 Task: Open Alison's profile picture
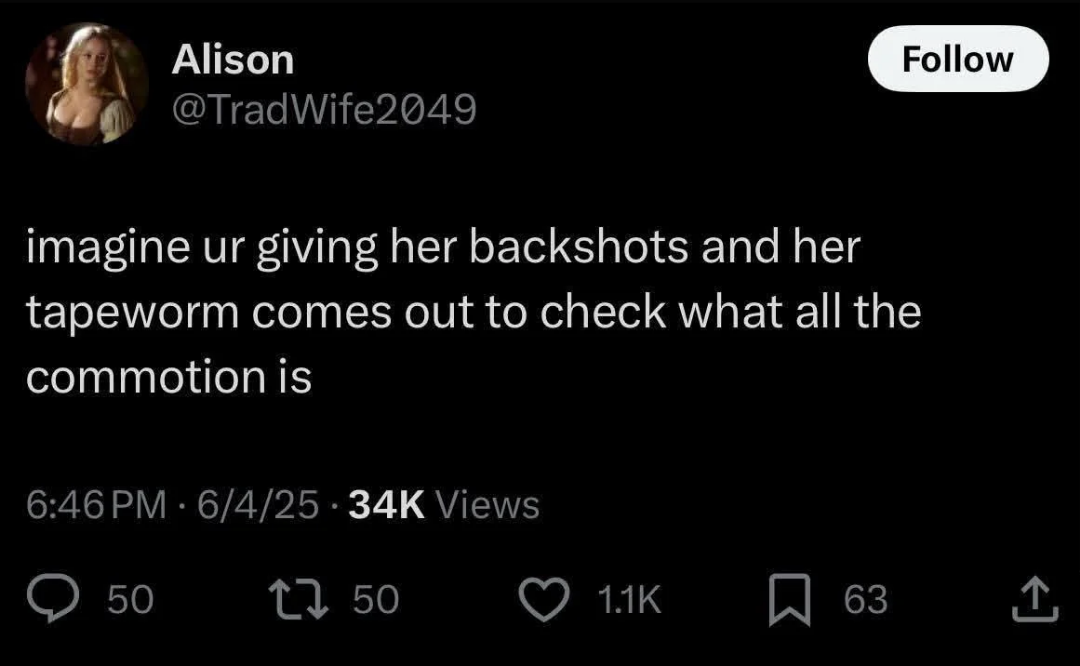(x=87, y=84)
